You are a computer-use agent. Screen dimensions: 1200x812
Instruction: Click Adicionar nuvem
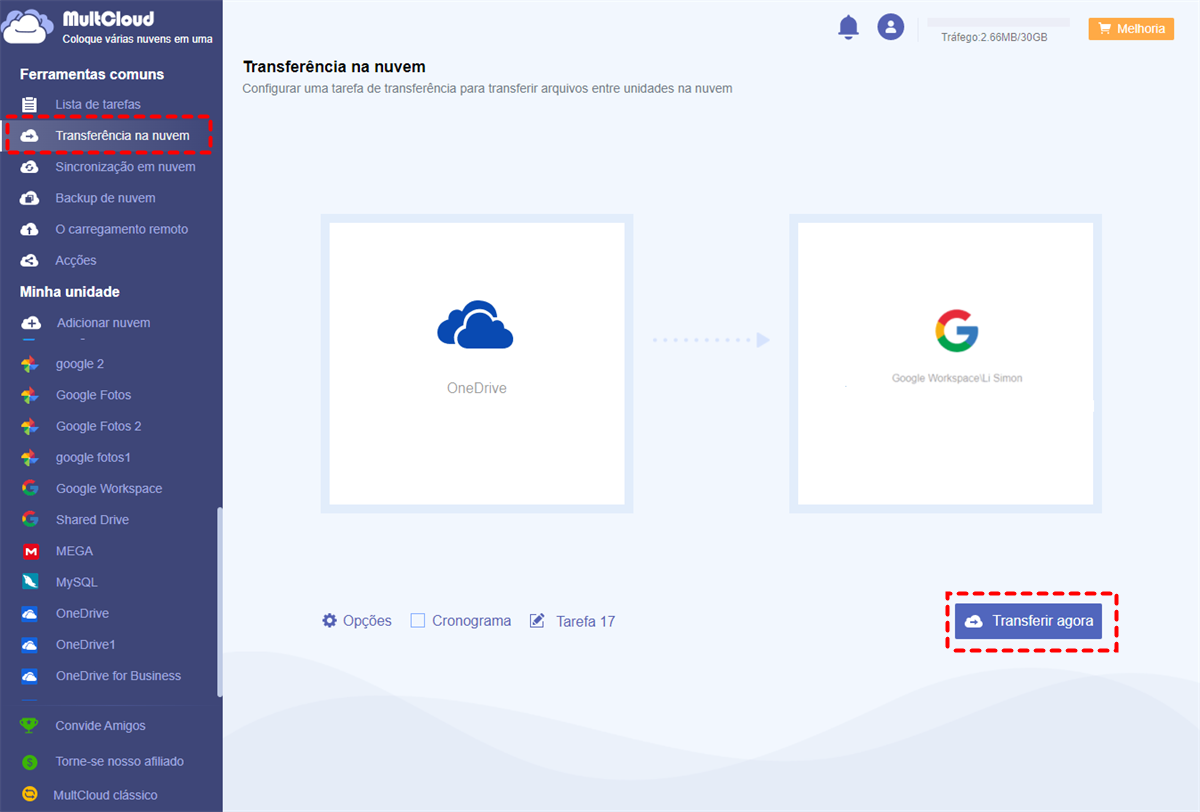pyautogui.click(x=103, y=323)
